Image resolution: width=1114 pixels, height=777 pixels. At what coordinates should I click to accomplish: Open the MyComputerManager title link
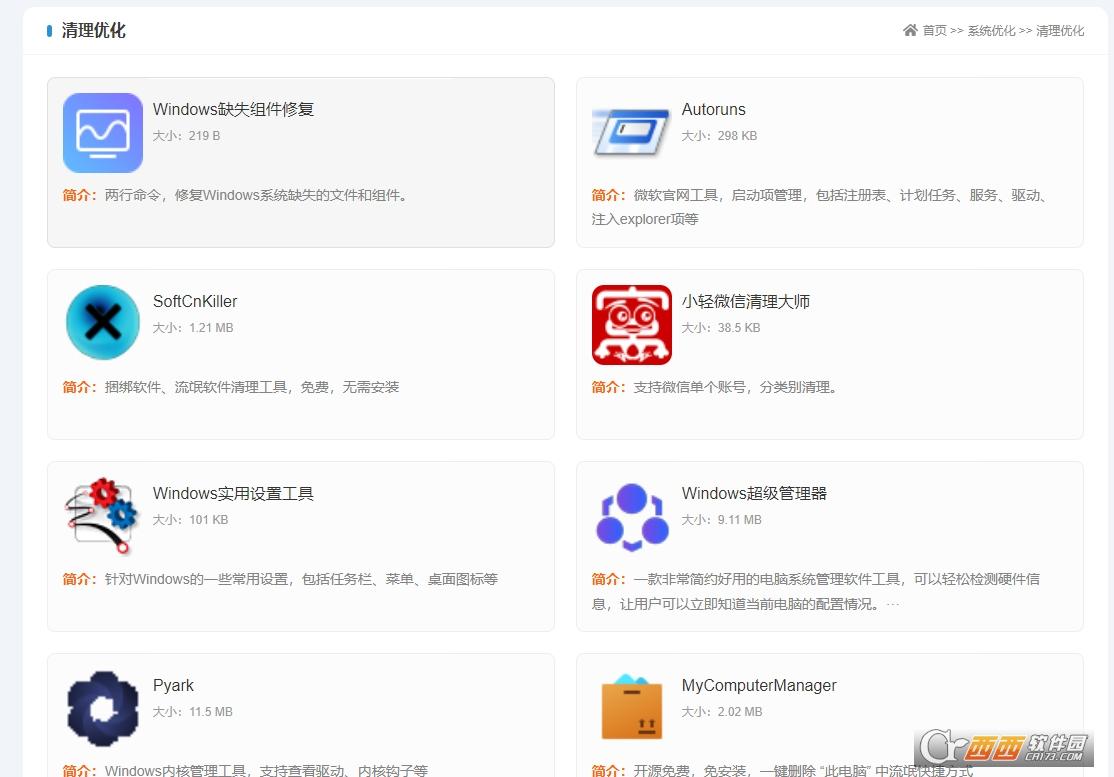point(759,685)
